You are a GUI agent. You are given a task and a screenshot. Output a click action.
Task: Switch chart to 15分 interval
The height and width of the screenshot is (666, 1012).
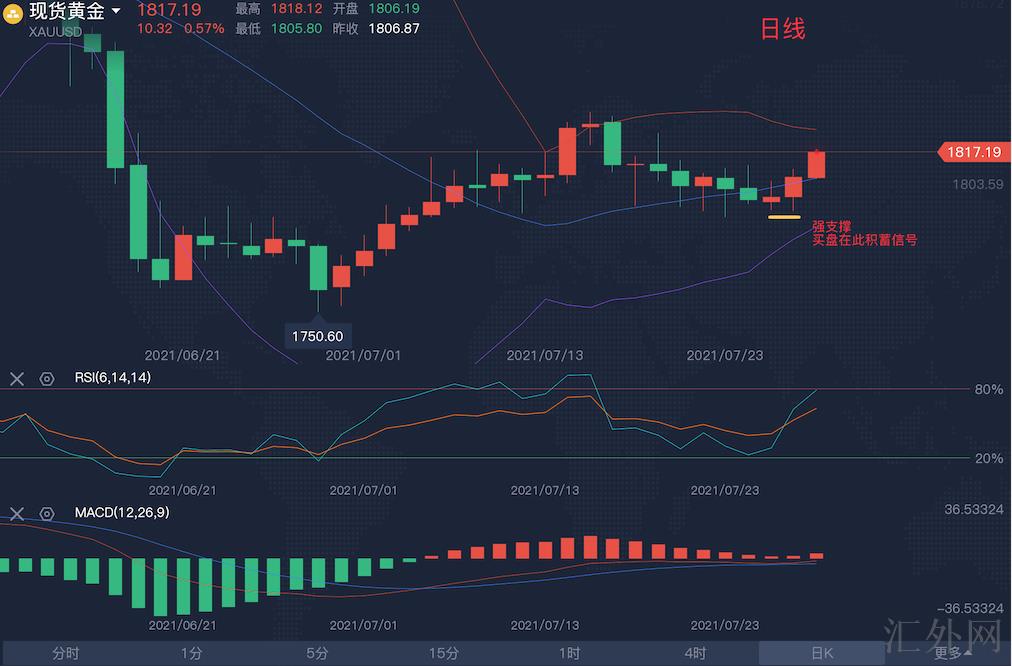pos(443,653)
